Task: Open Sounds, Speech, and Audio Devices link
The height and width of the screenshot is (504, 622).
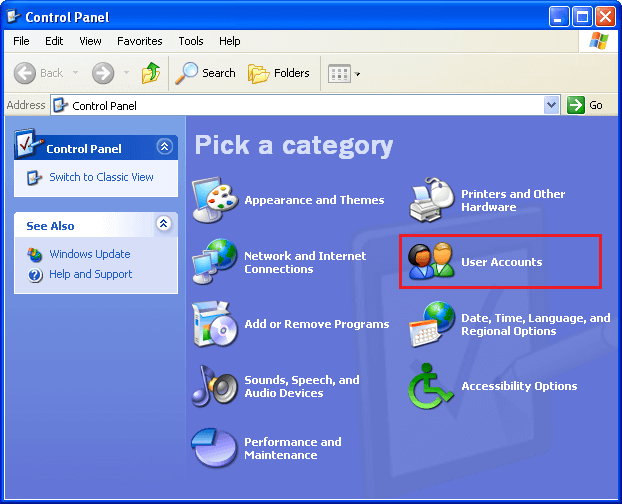Action: [302, 386]
